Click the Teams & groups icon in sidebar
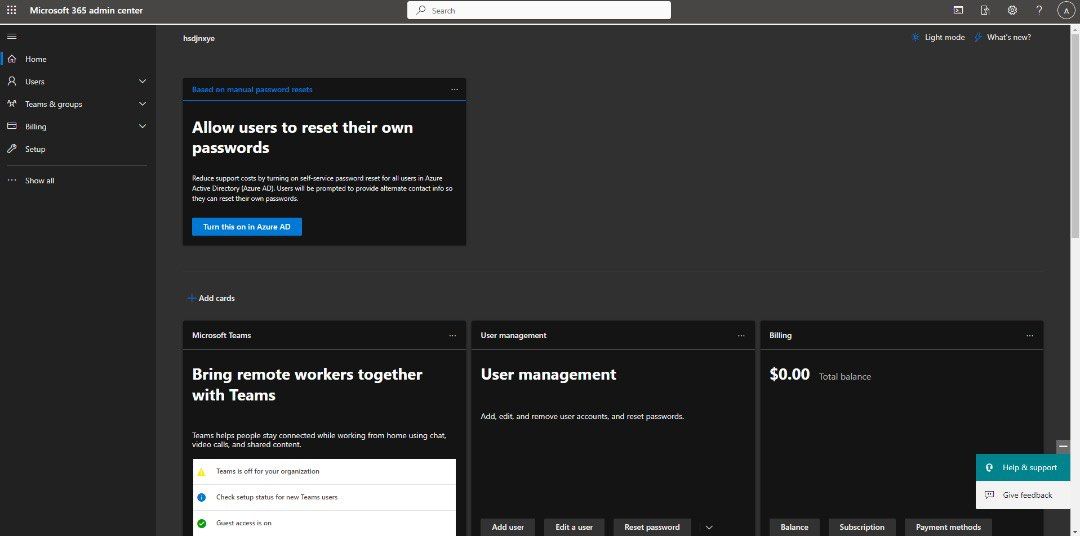The width and height of the screenshot is (1080, 536). [x=12, y=104]
